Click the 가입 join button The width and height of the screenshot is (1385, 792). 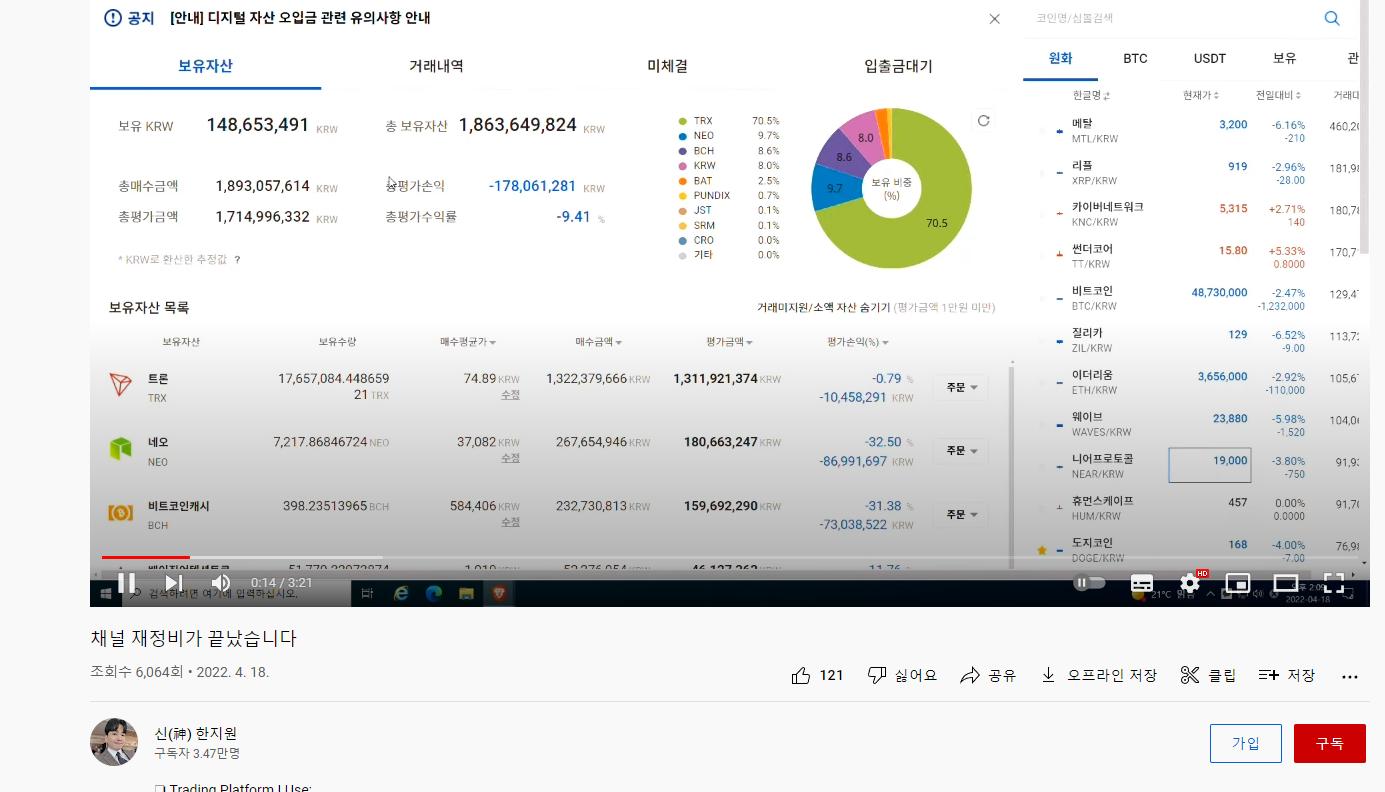(x=1245, y=743)
